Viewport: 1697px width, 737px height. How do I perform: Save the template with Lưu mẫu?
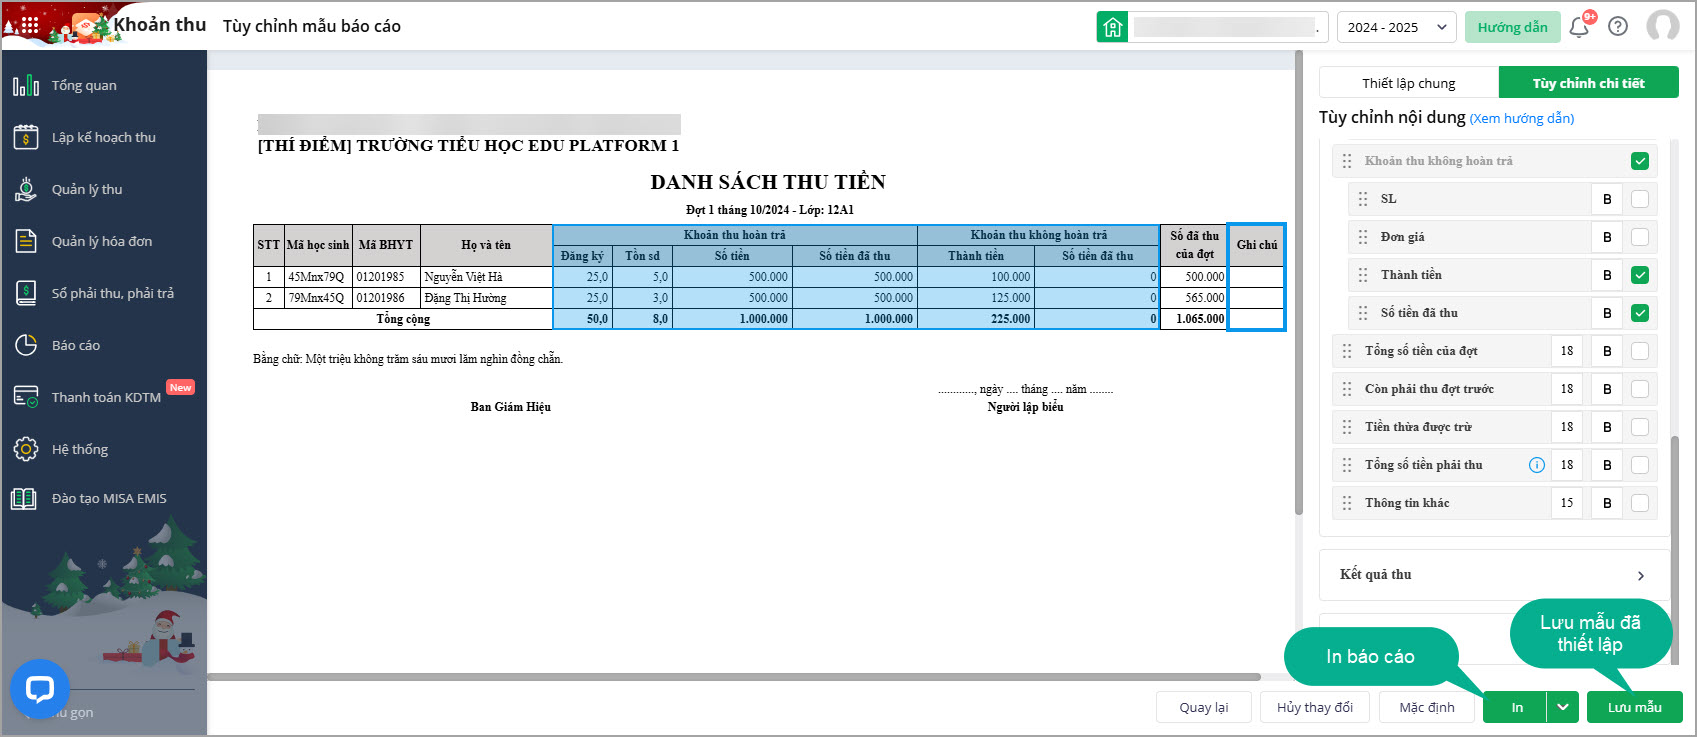coord(1635,707)
